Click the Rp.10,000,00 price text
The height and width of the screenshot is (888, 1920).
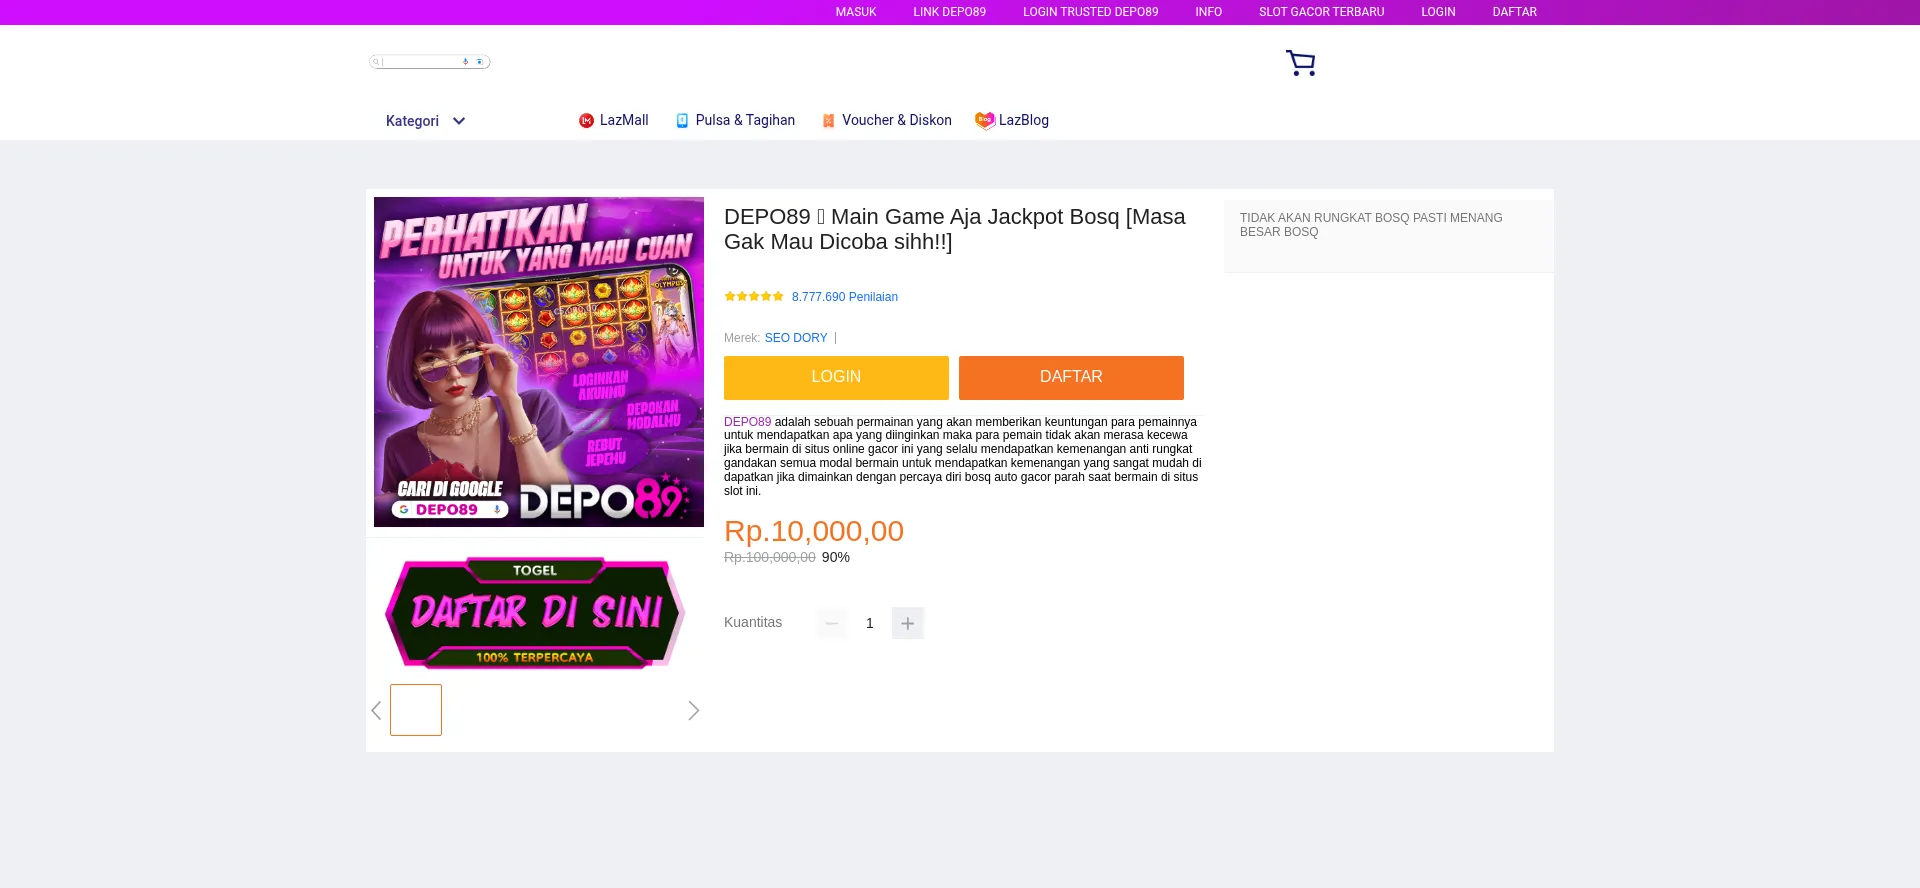[x=814, y=531]
